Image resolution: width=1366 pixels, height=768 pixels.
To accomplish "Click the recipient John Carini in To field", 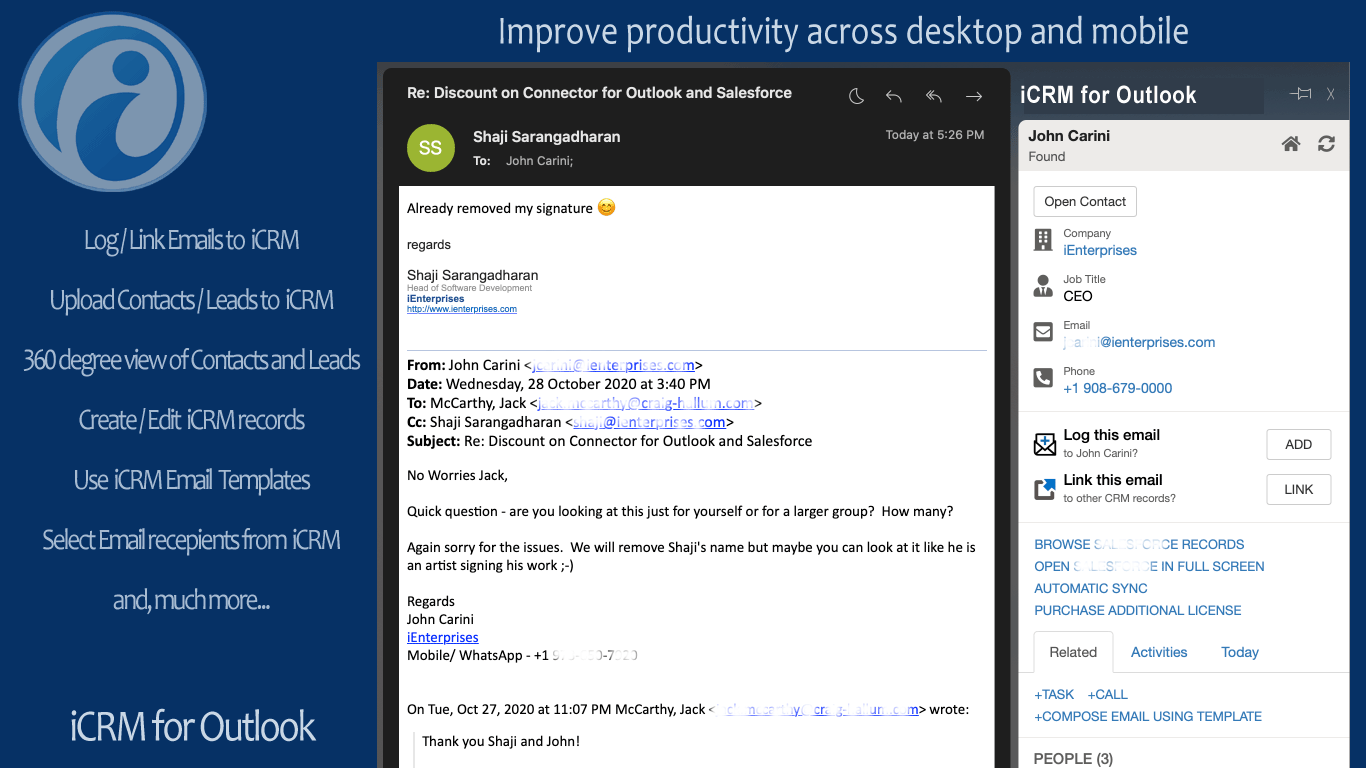I will pos(539,160).
